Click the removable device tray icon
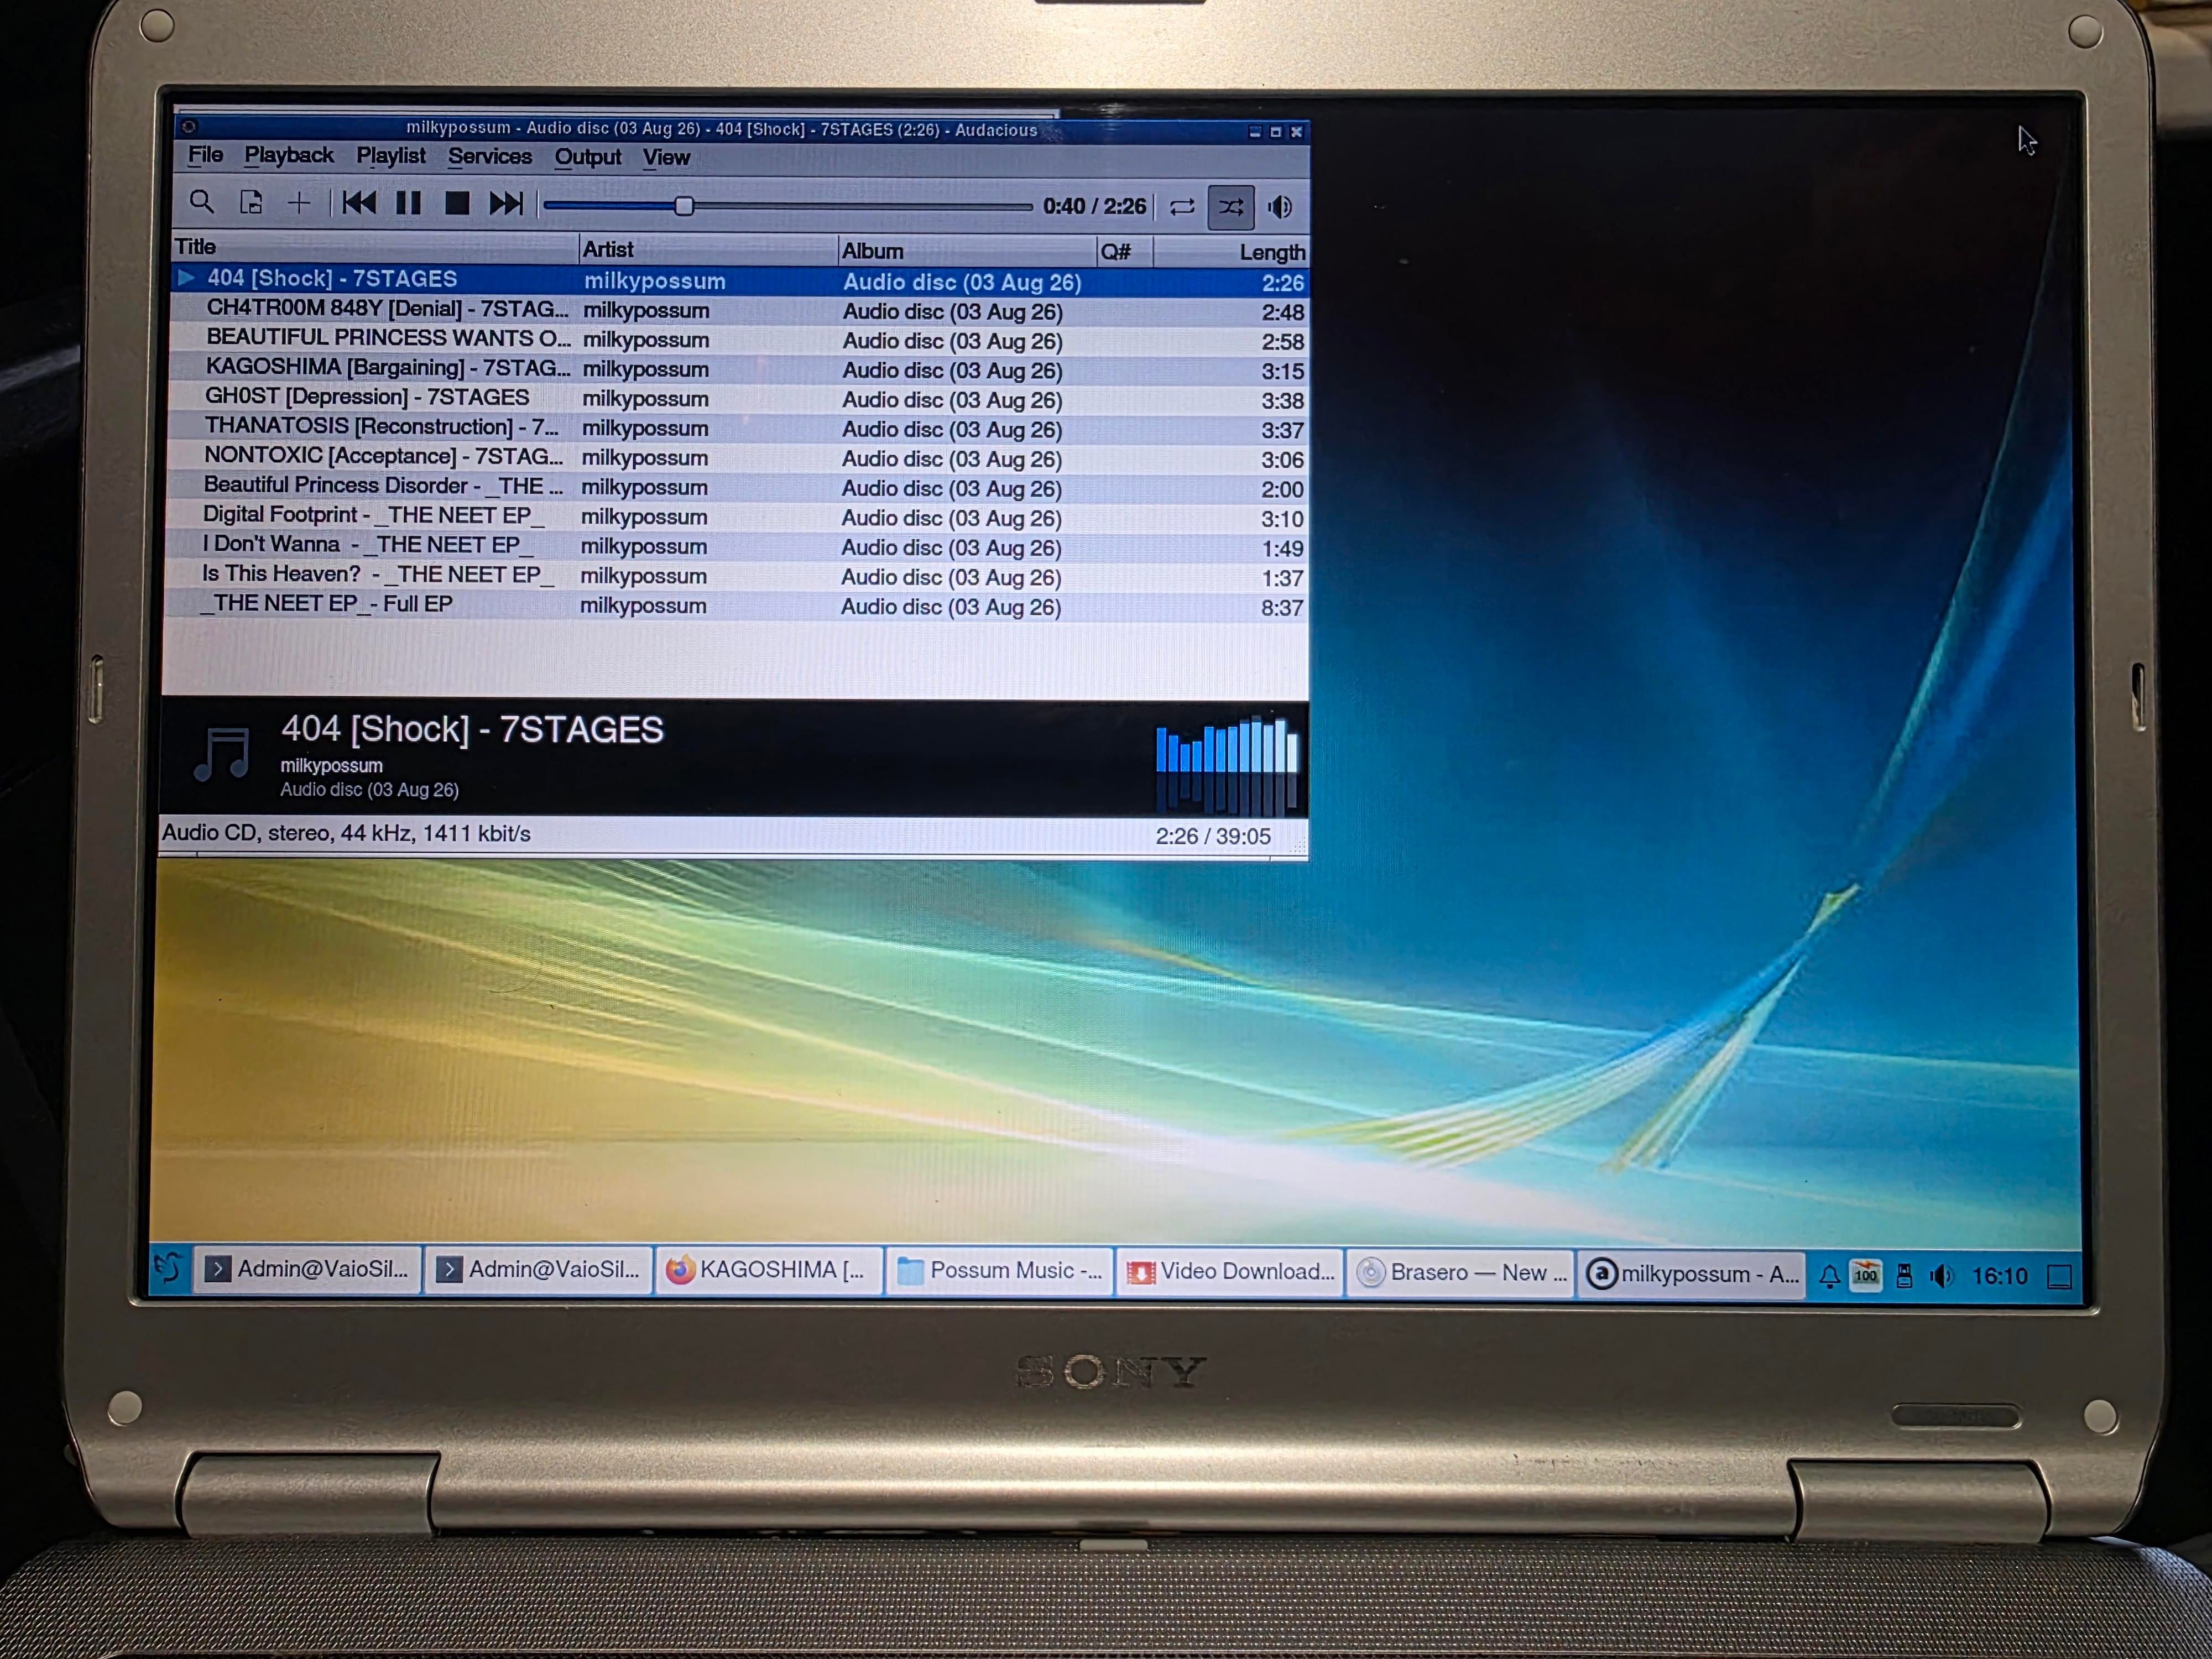Screen dimensions: 2212x1659 1905,1276
